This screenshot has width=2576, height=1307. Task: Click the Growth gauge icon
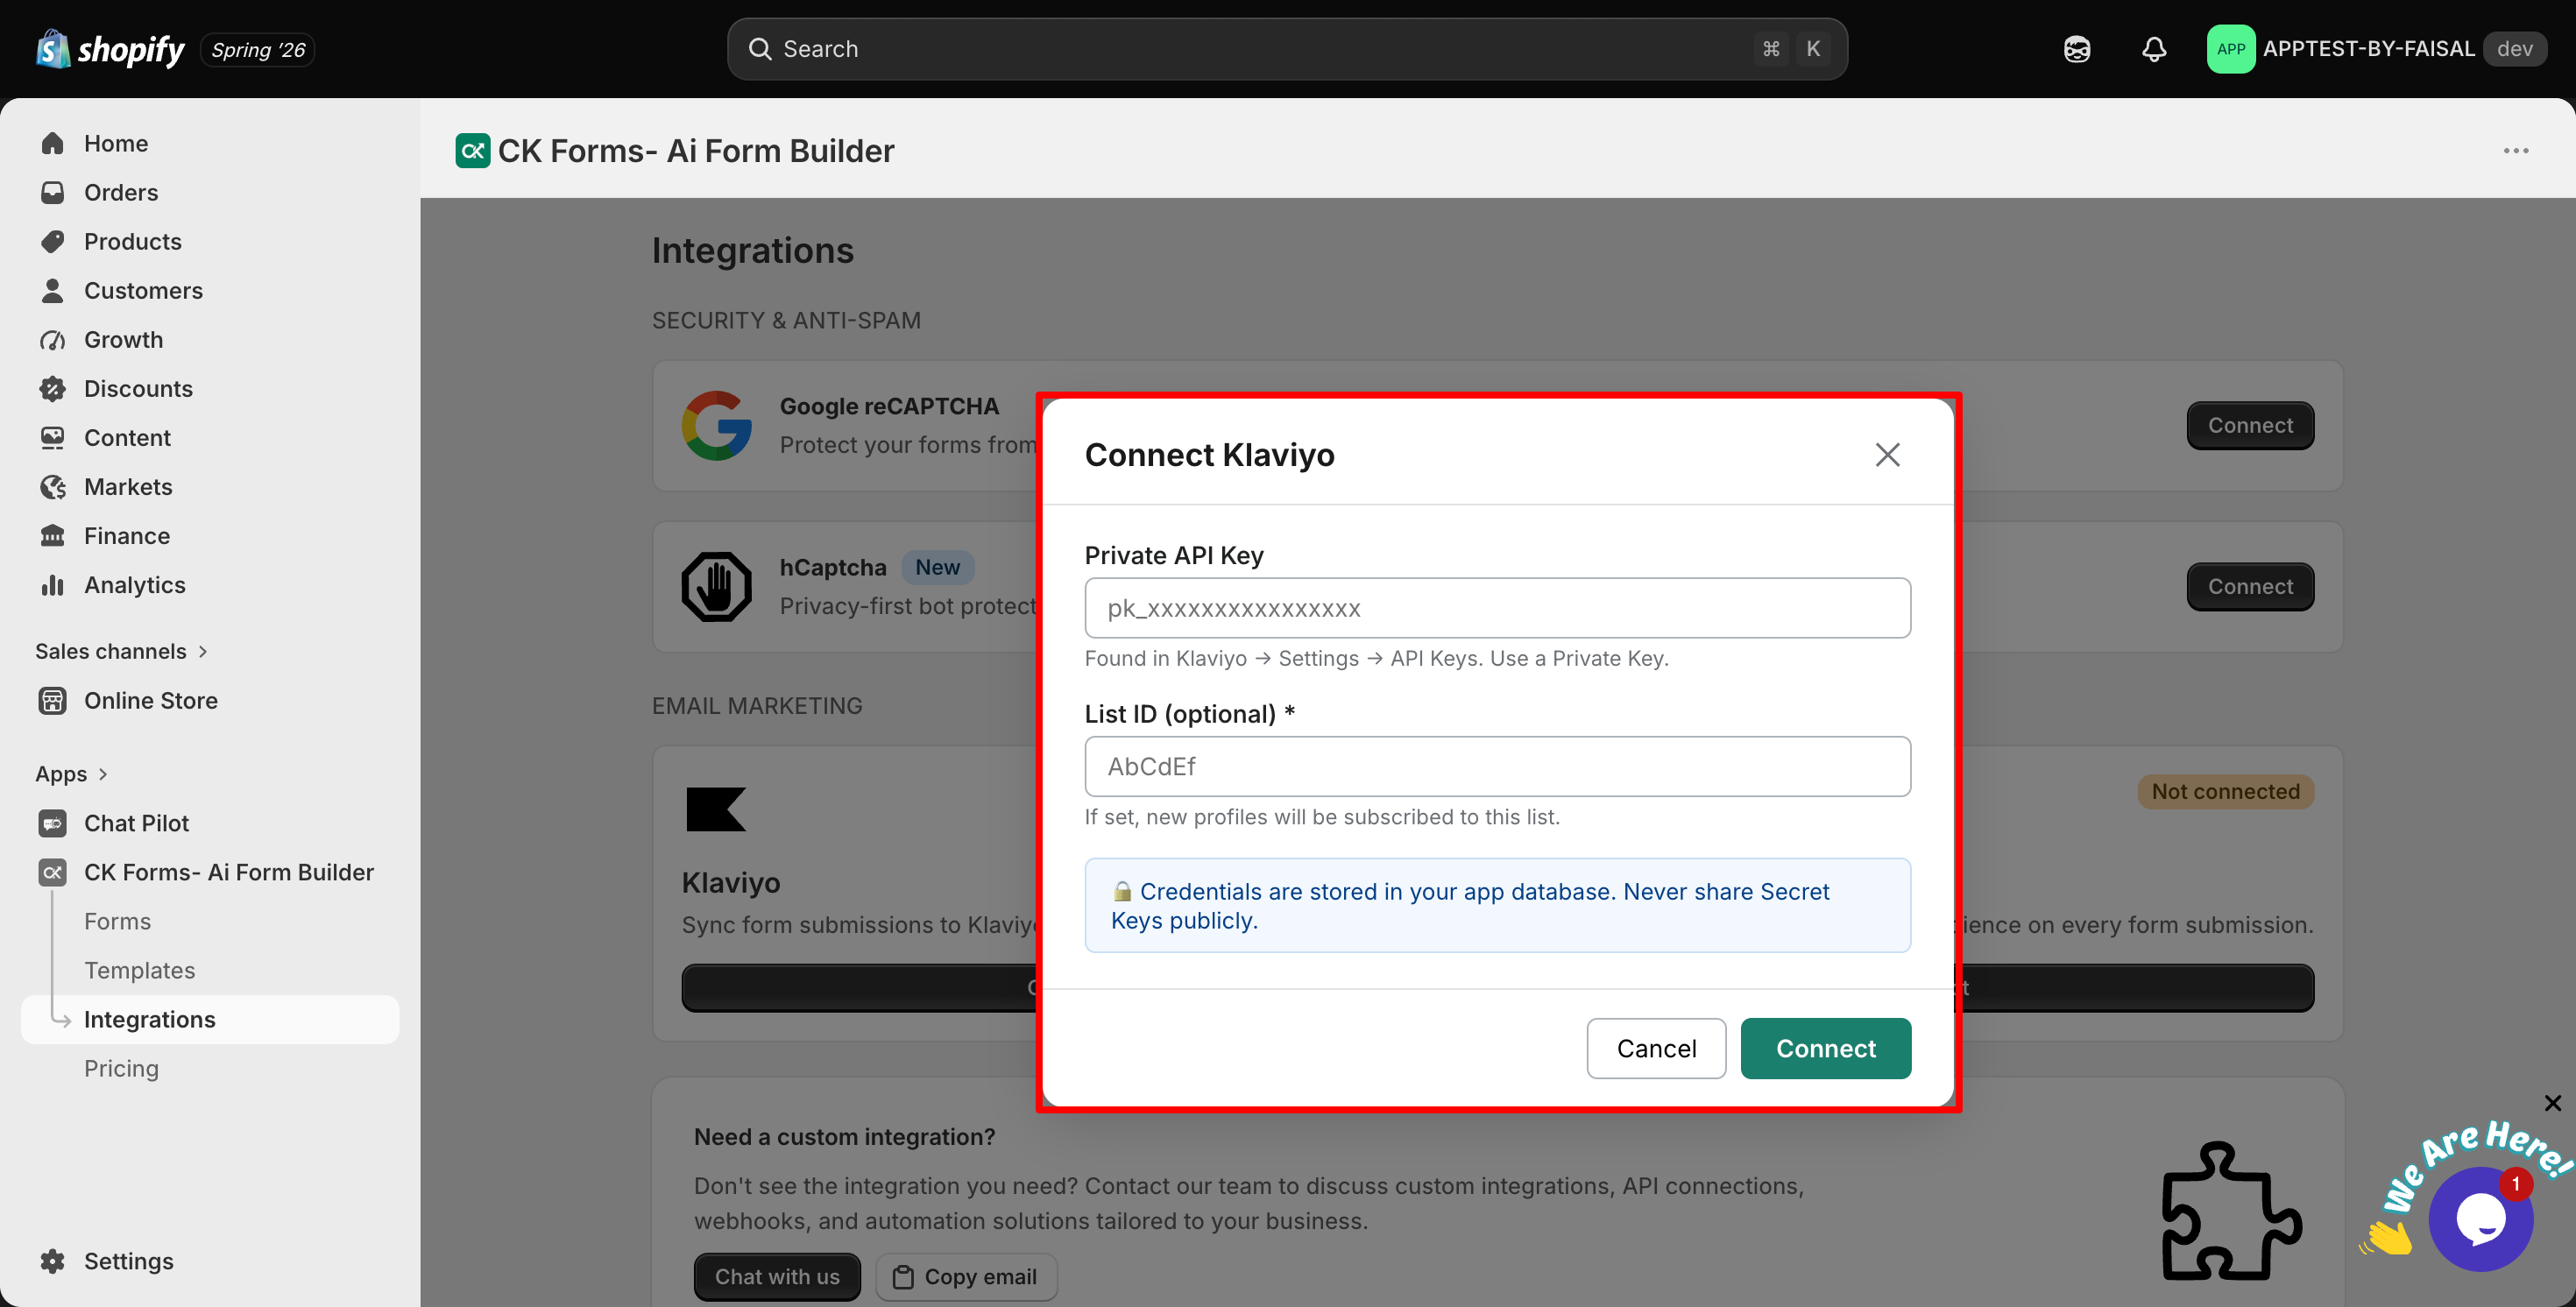pyautogui.click(x=53, y=339)
